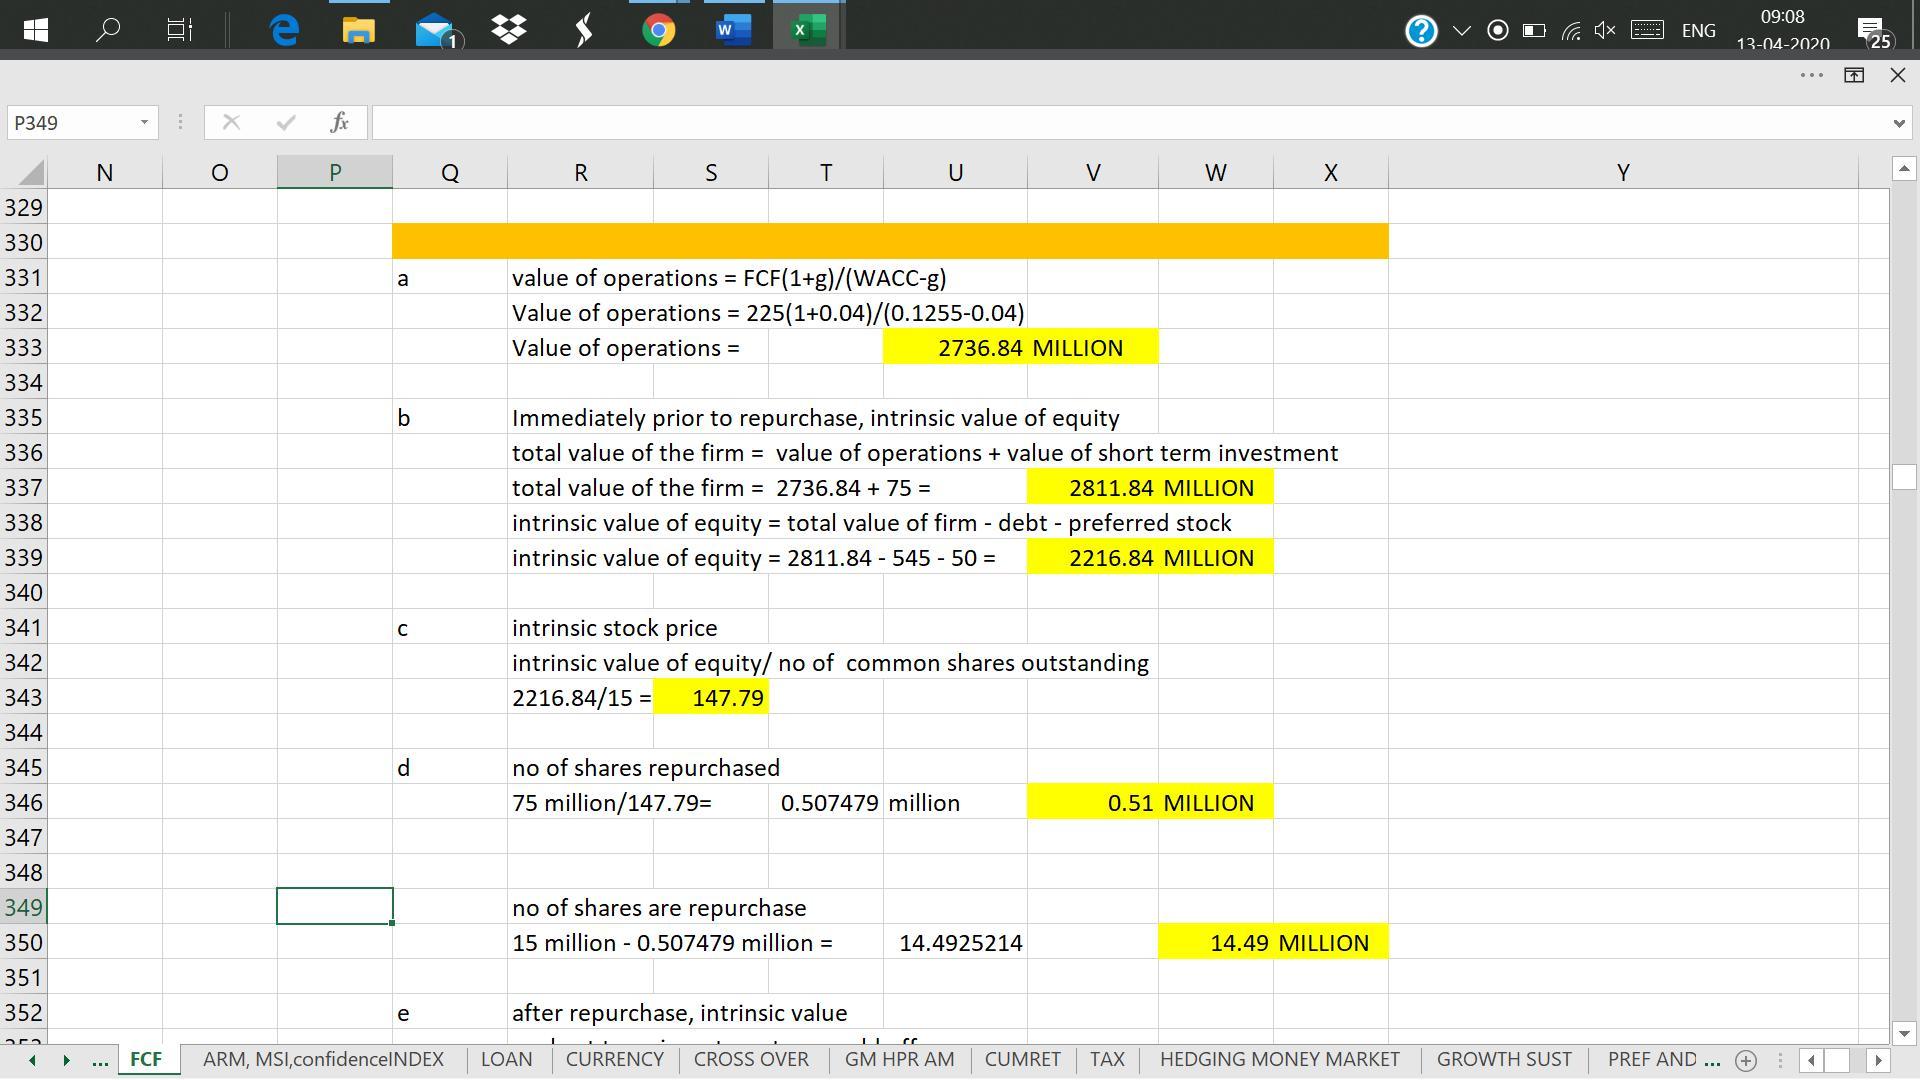
Task: Open Microsoft Edge from taskbar
Action: [x=285, y=30]
